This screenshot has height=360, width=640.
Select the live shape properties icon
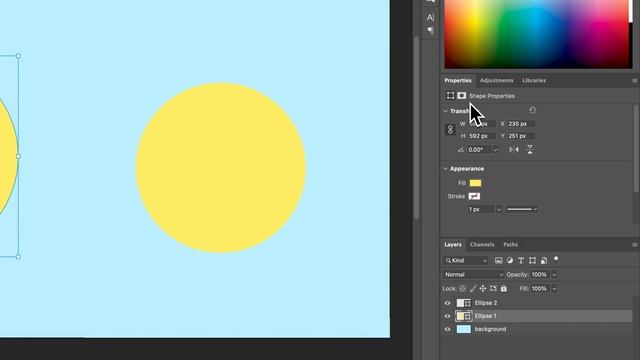(x=450, y=96)
